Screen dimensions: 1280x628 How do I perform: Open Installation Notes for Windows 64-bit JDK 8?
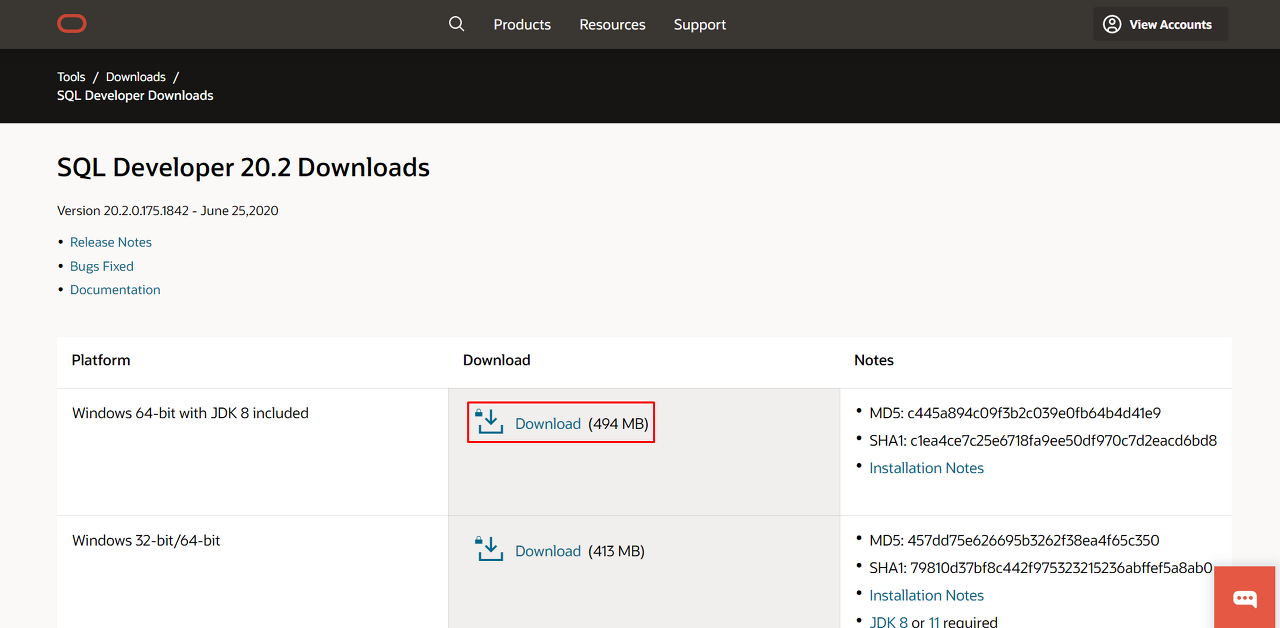[x=927, y=468]
